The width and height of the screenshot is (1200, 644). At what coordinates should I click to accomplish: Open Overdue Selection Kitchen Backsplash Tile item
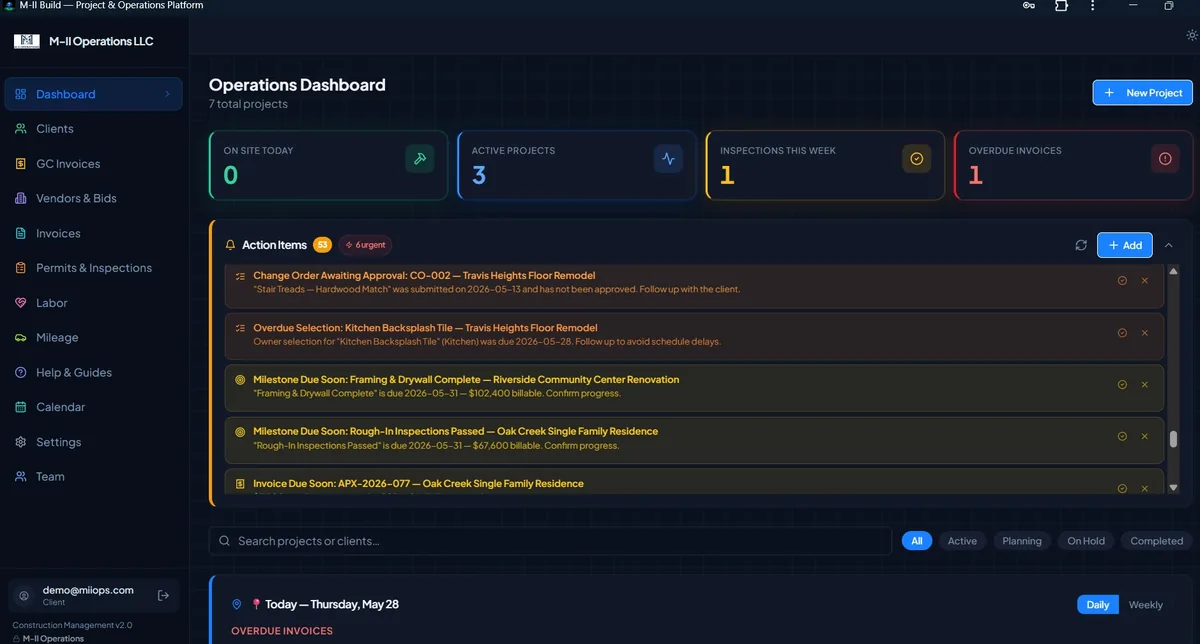click(694, 334)
